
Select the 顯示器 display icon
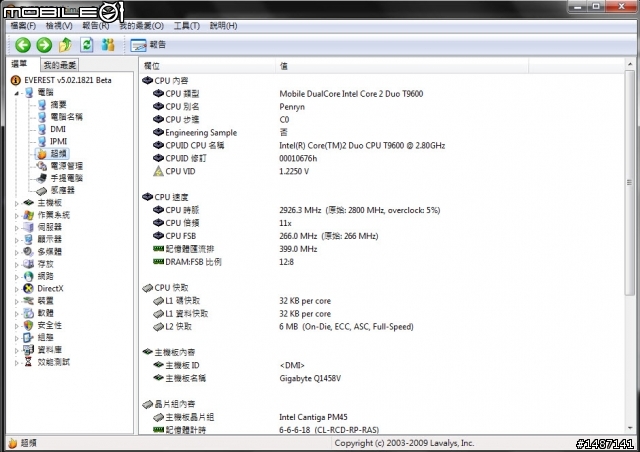[x=29, y=239]
